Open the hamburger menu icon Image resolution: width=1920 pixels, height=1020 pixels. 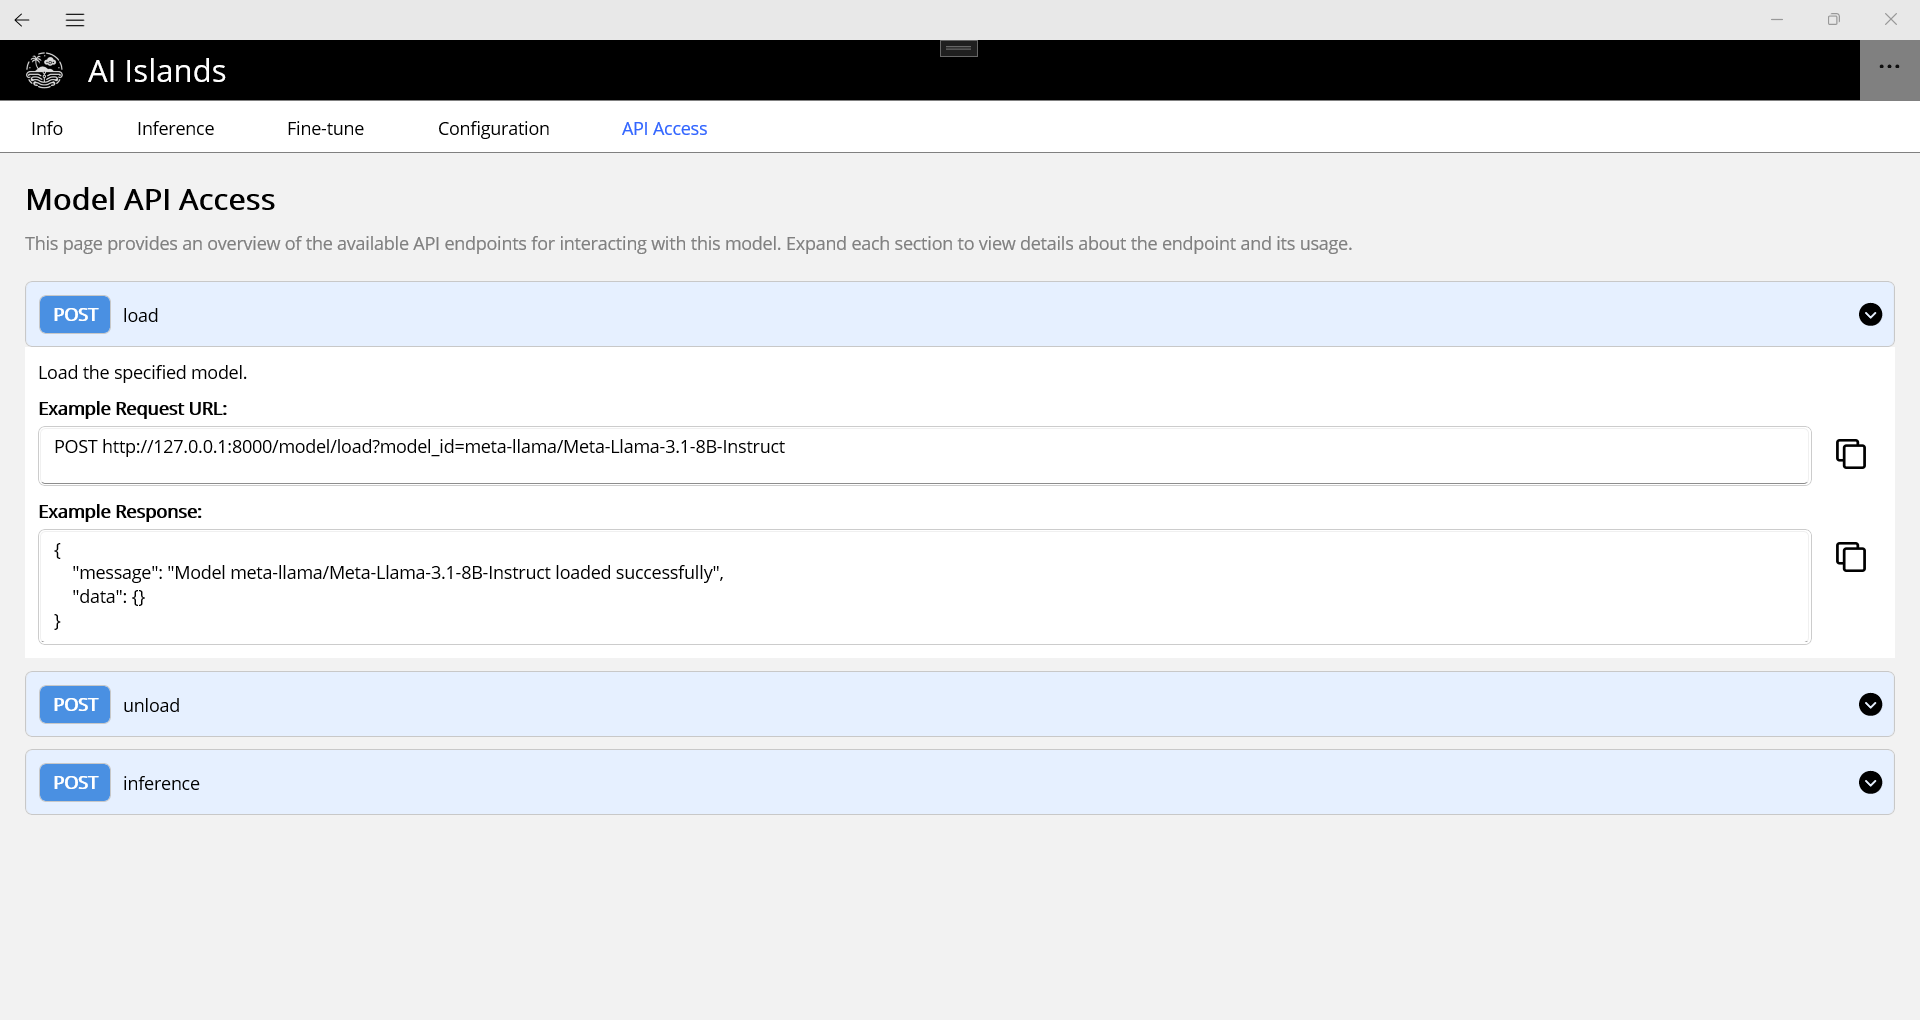point(75,20)
